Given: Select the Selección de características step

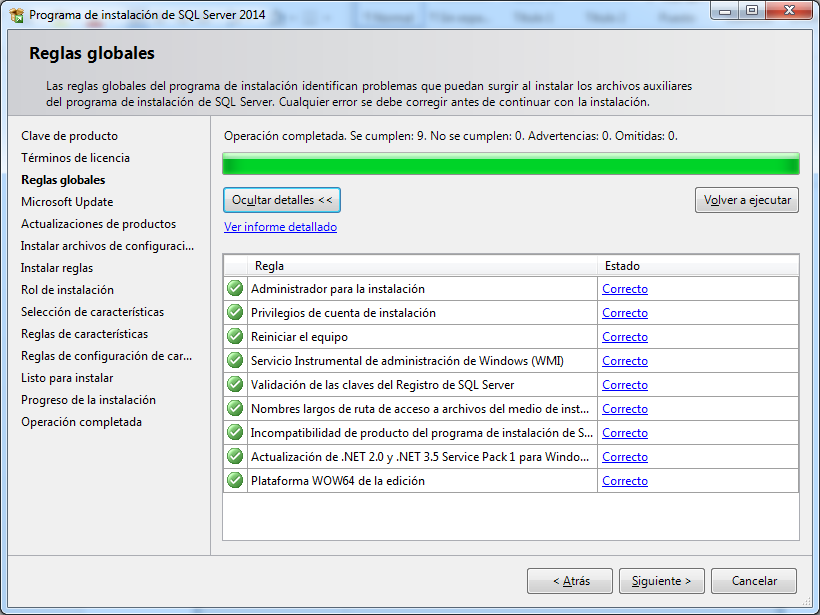Looking at the screenshot, I should click(93, 312).
